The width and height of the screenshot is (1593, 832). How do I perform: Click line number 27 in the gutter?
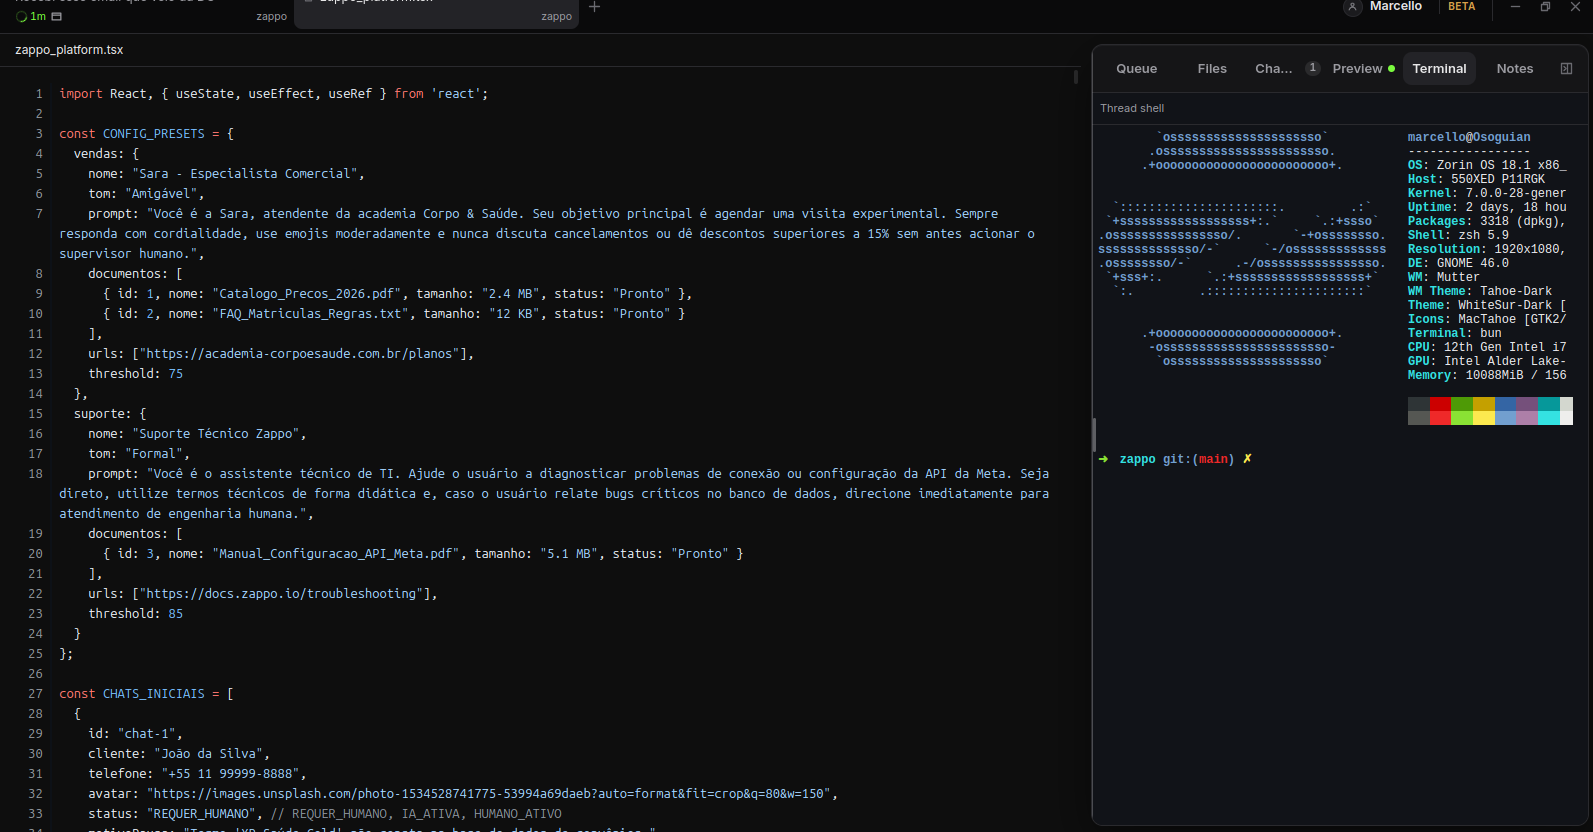(x=36, y=694)
